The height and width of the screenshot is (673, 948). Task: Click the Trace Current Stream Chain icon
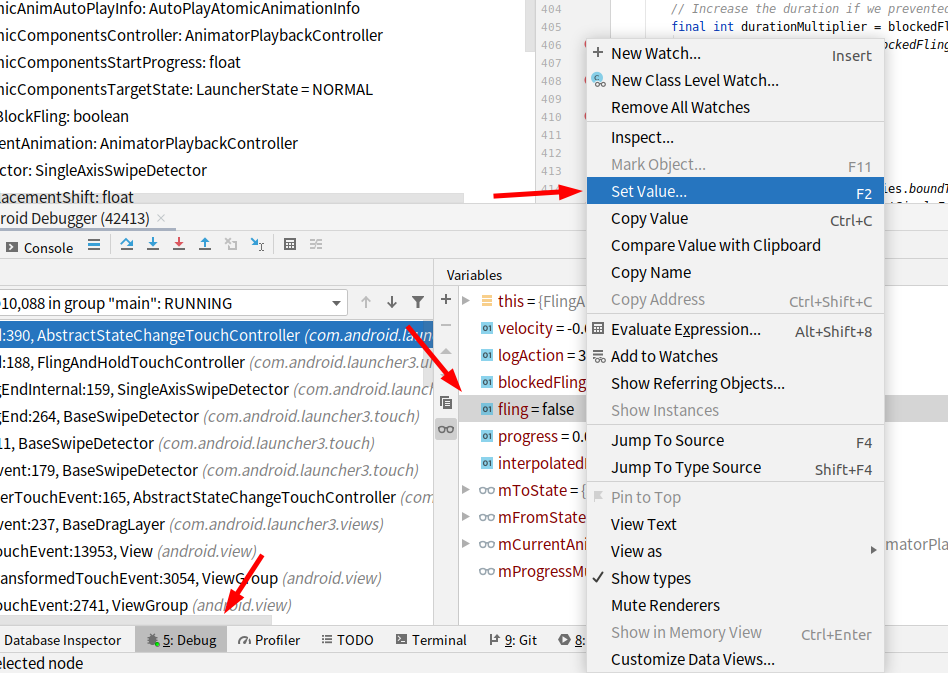(x=316, y=244)
